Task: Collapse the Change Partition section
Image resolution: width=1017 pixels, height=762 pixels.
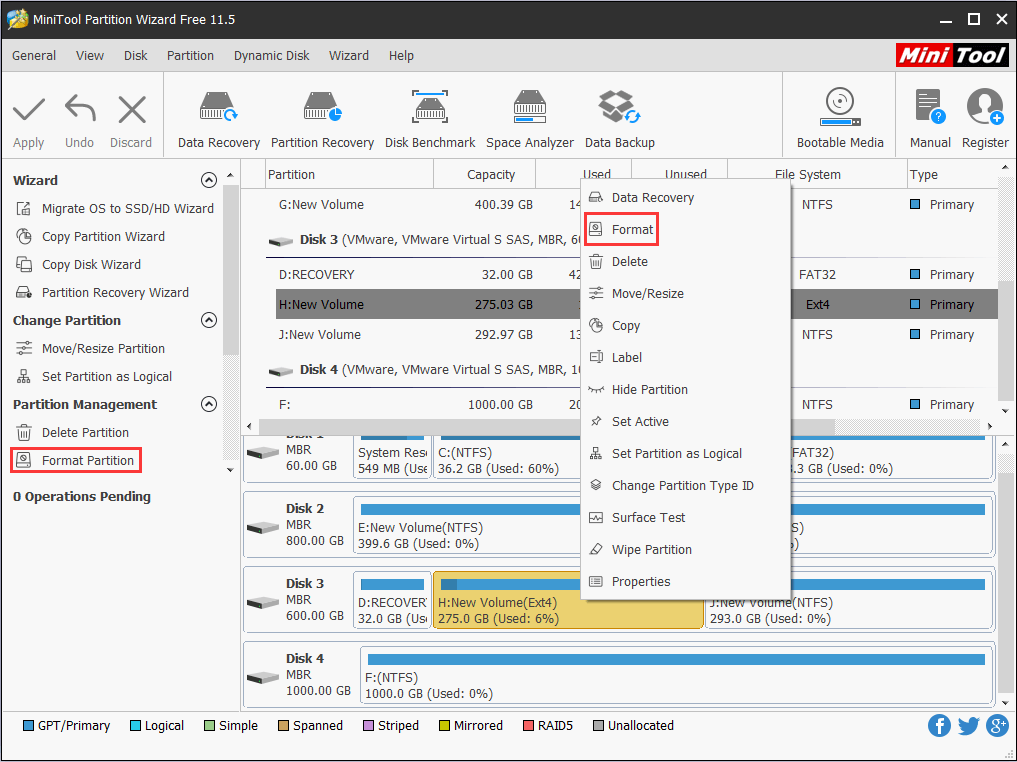Action: (x=209, y=320)
